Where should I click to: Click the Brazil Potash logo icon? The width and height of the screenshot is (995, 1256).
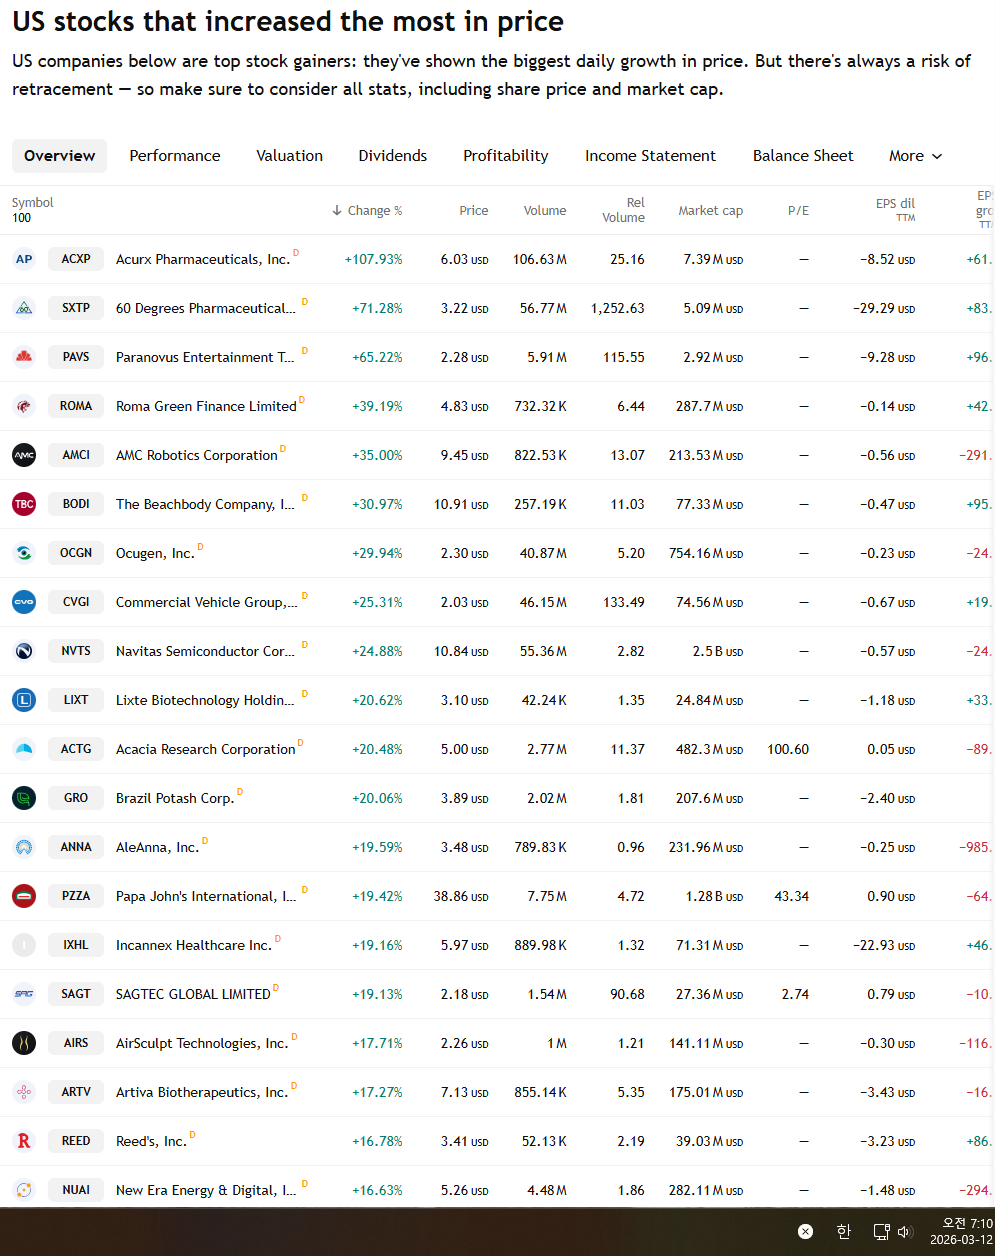click(x=24, y=798)
